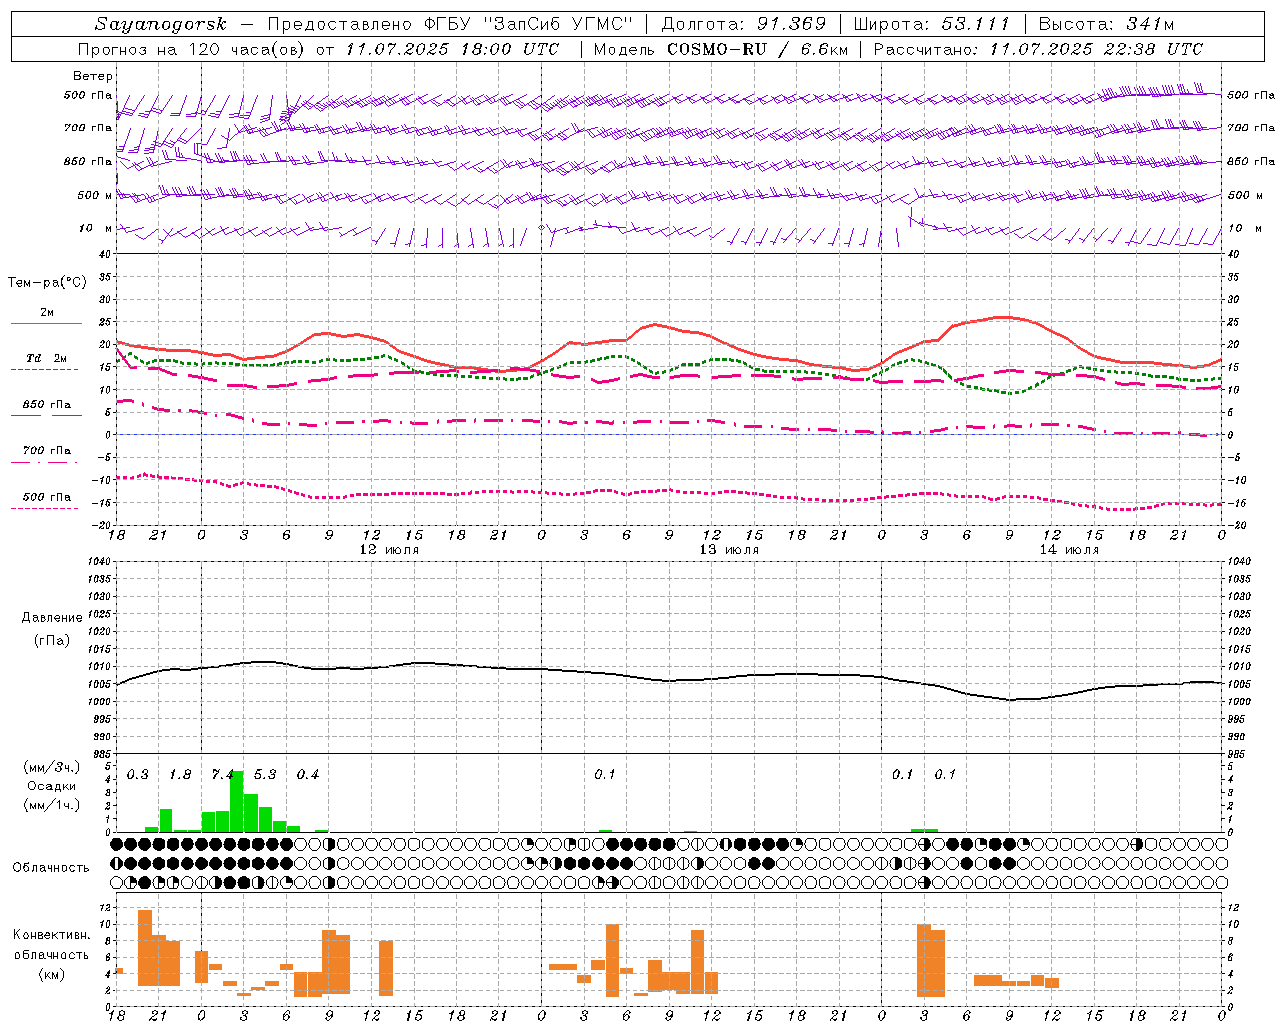This screenshot has width=1280, height=1024.
Task: Click the Тем-ра(°C) panel label
Action: coord(47,283)
